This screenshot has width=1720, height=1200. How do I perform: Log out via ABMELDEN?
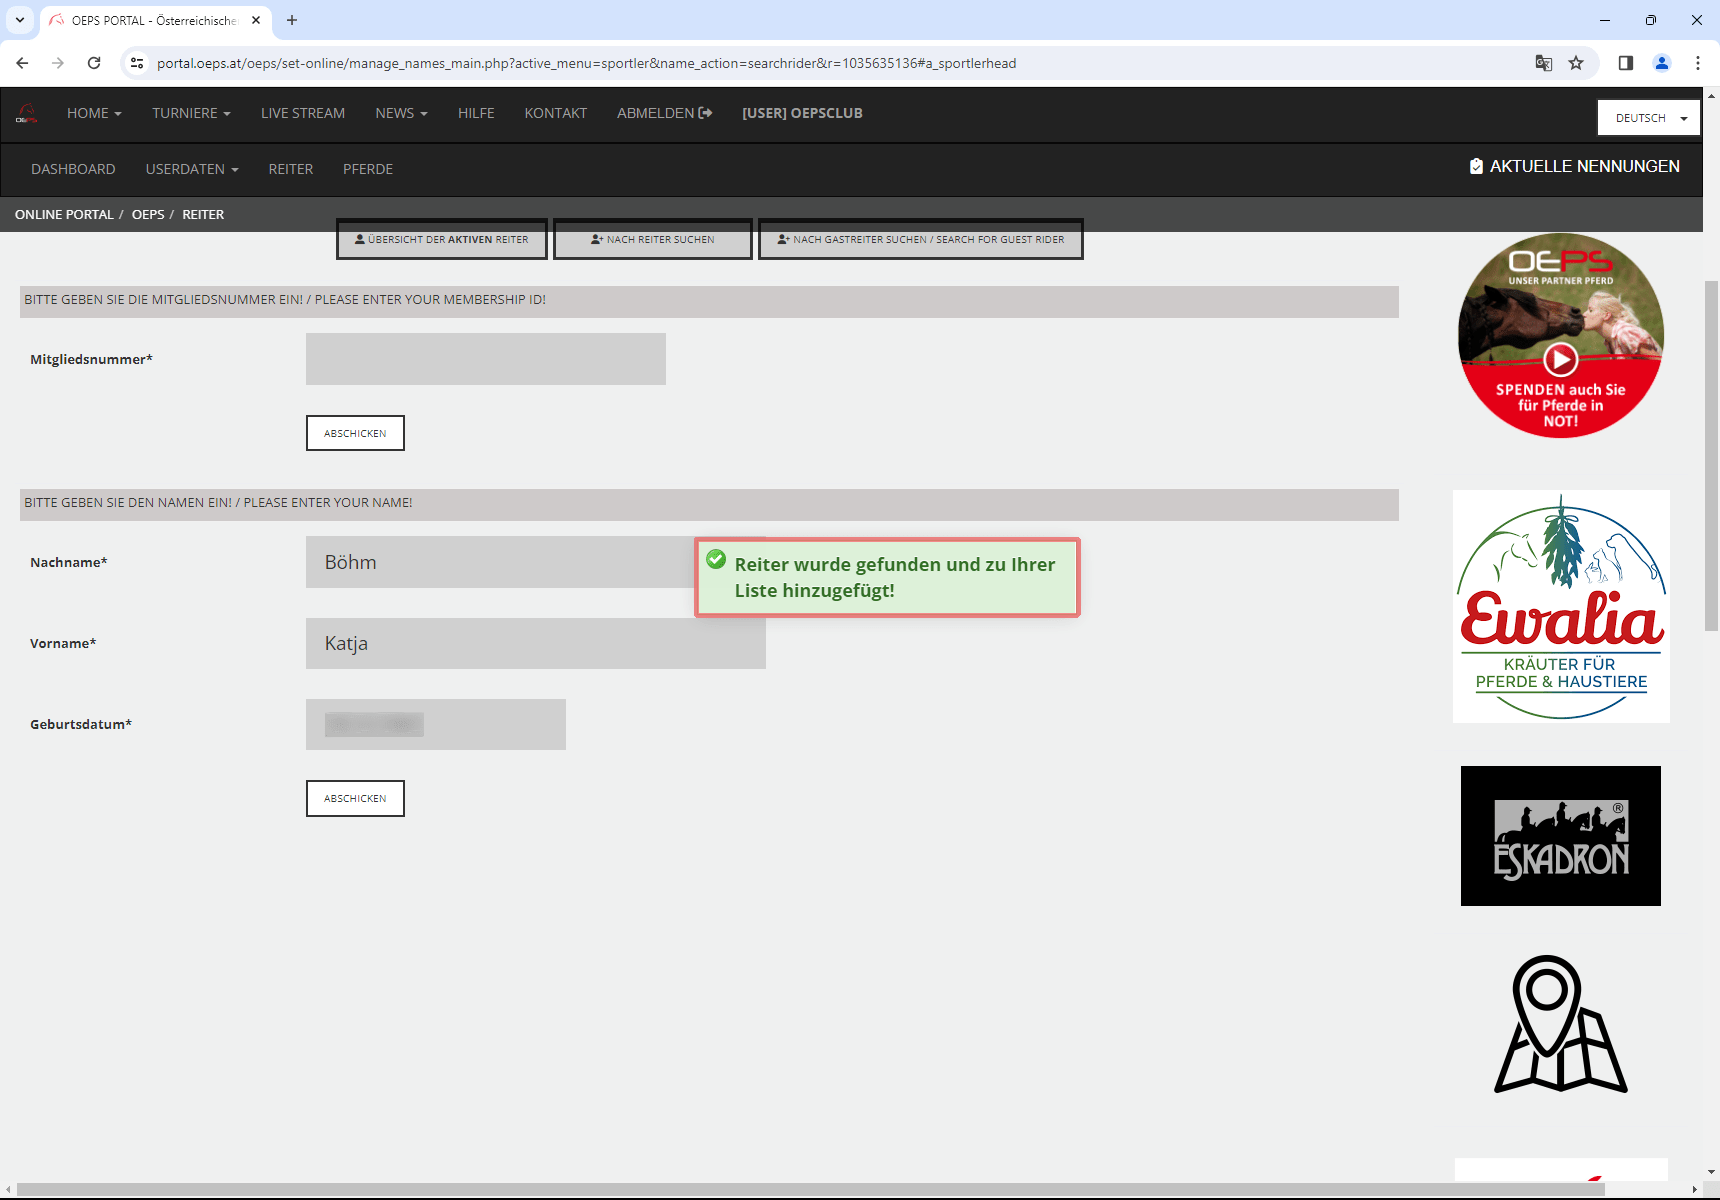point(664,113)
